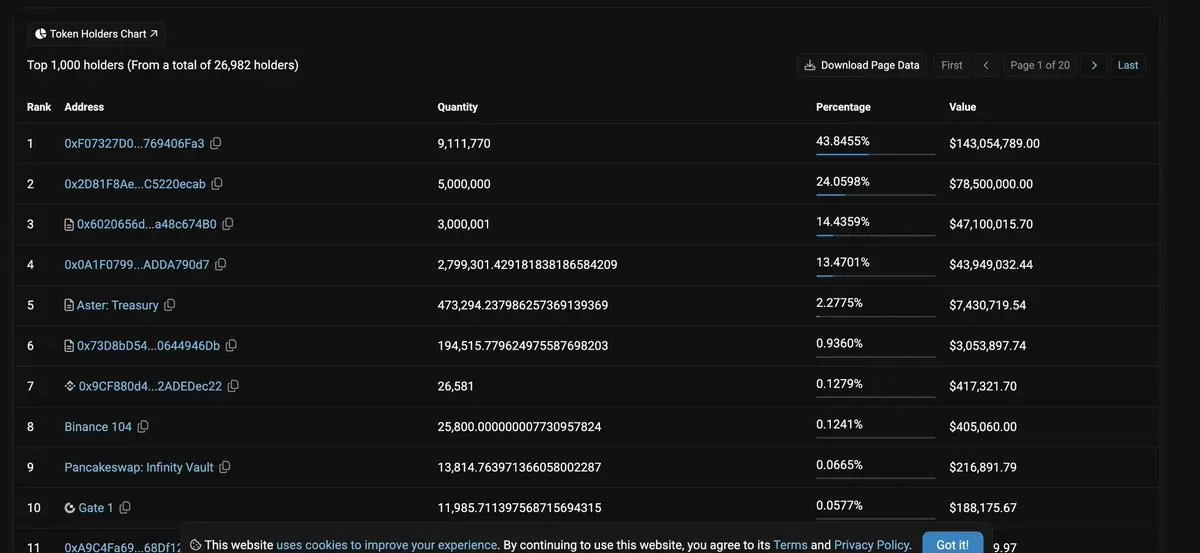
Task: Go to previous page with left chevron
Action: click(x=986, y=65)
